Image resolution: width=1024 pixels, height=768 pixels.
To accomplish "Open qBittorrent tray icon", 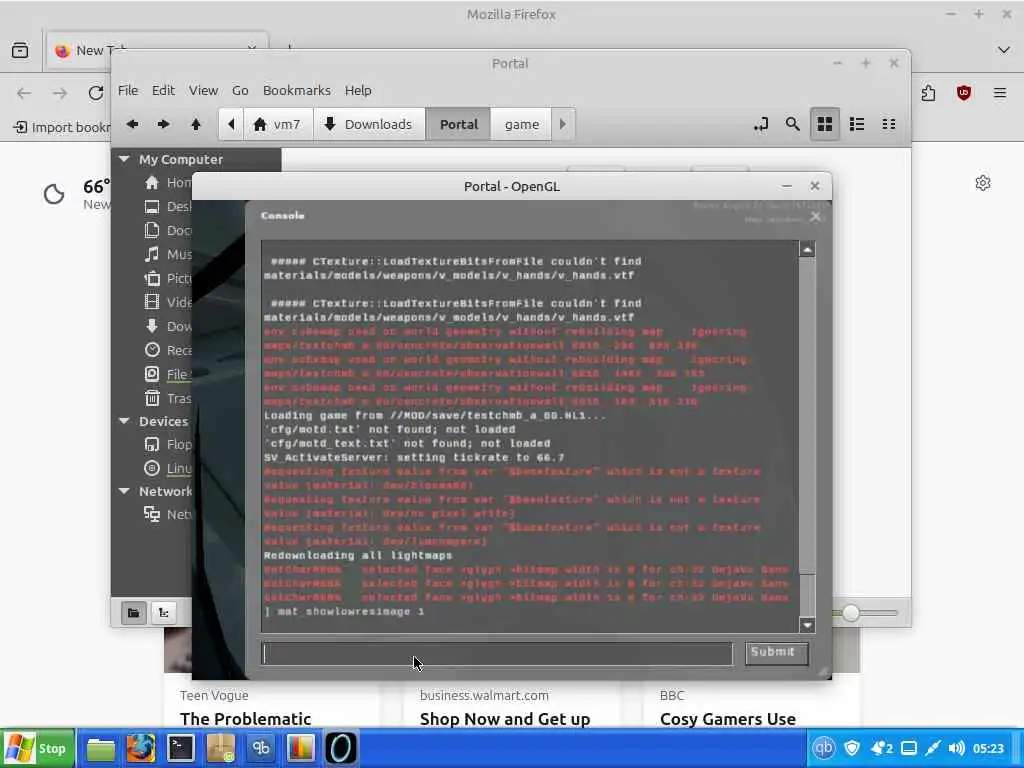I will pyautogui.click(x=823, y=748).
